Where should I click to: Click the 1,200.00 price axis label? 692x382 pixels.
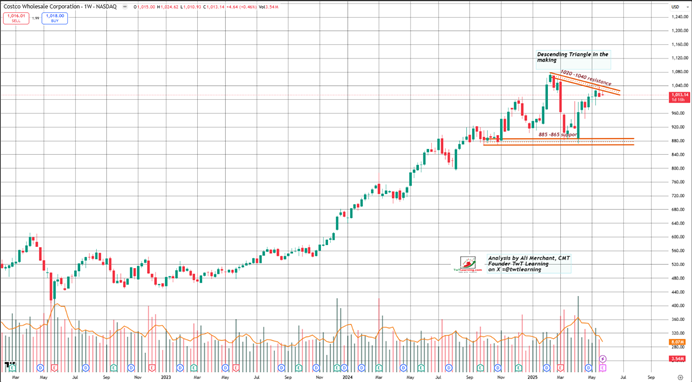coord(680,30)
